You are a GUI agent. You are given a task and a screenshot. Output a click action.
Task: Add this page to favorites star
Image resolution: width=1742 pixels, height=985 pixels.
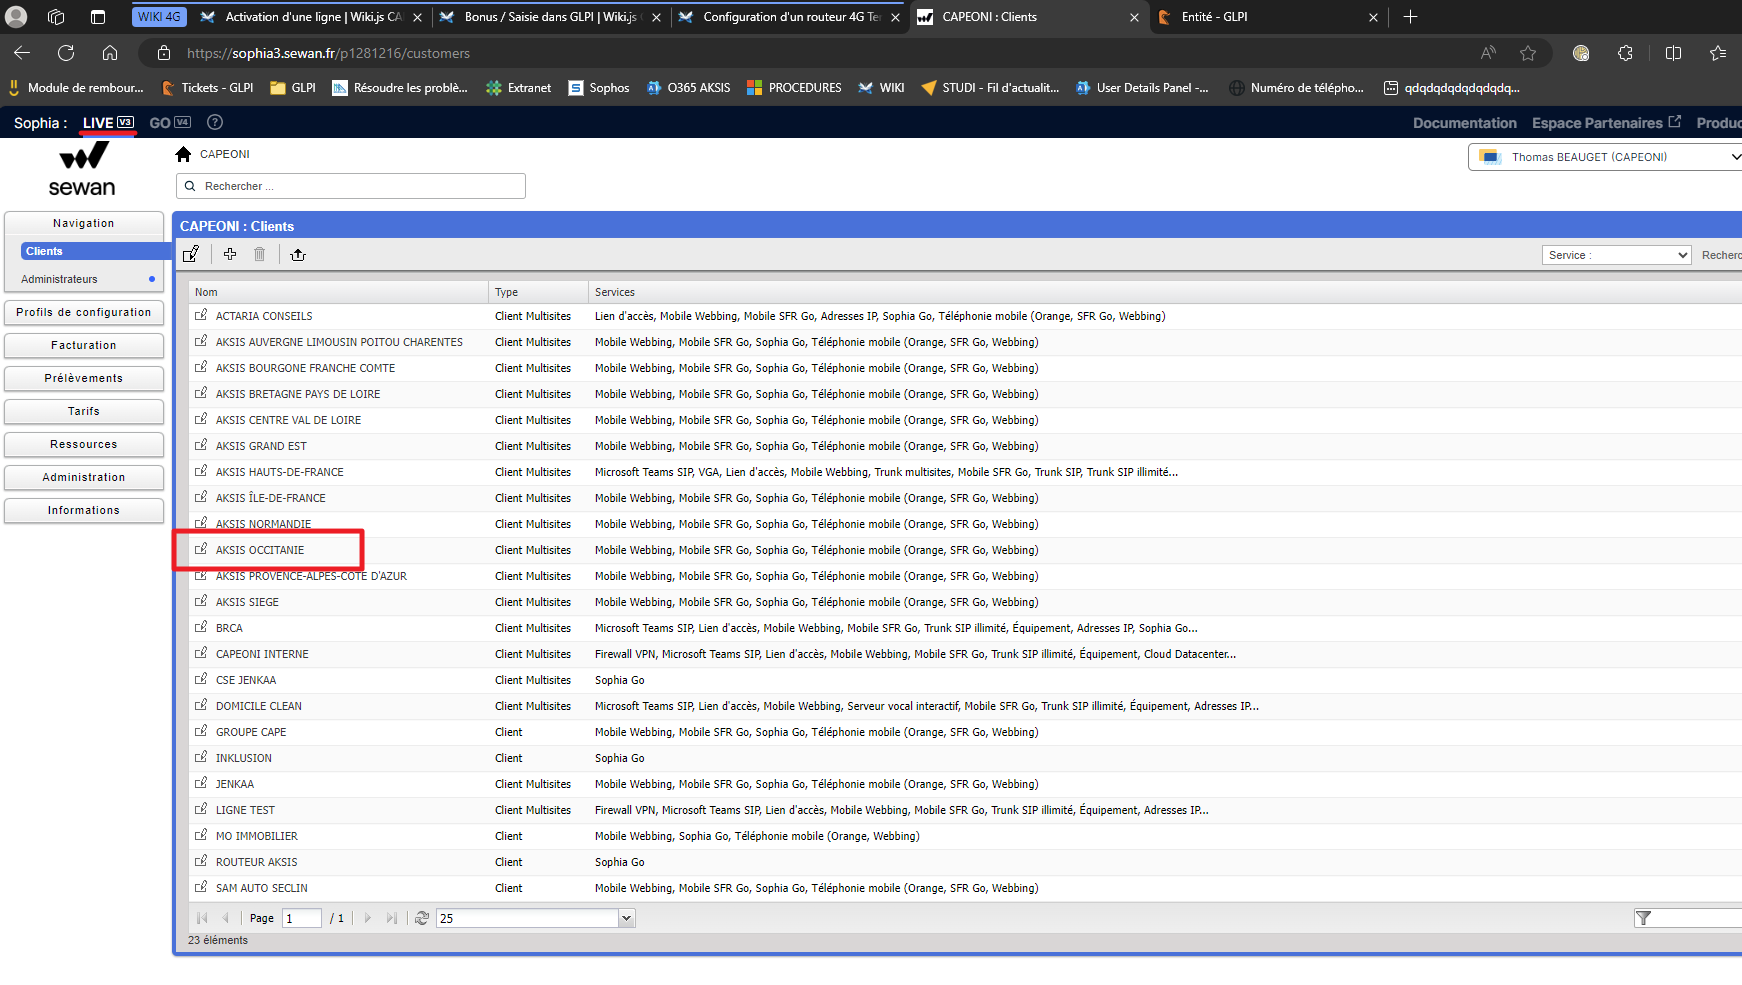[1528, 53]
